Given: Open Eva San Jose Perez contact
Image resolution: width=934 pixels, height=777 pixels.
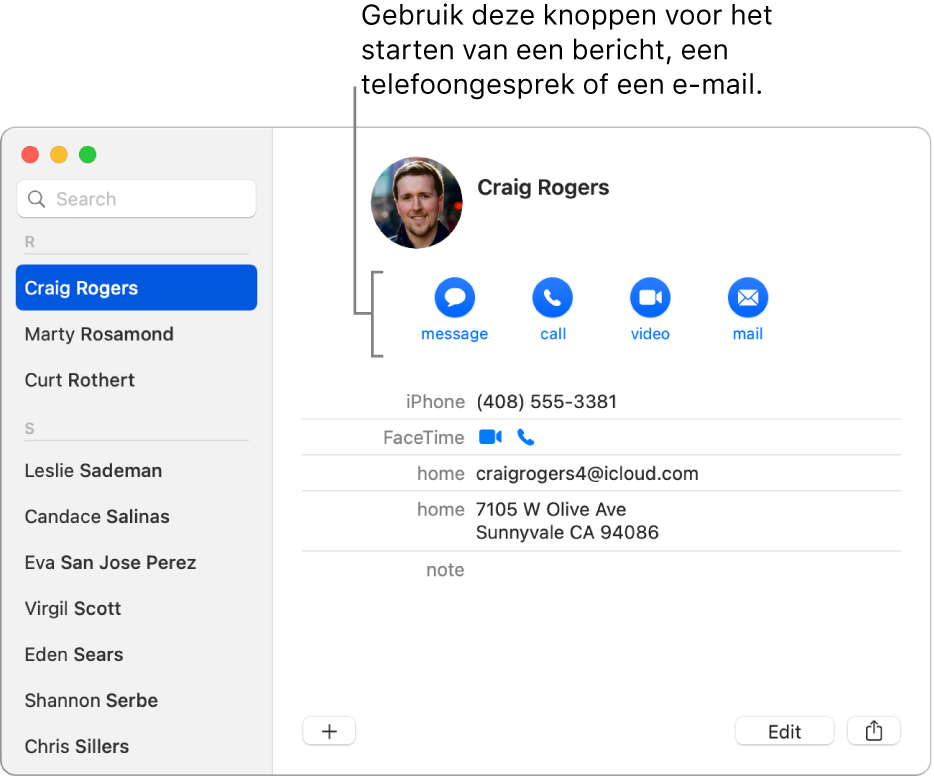Looking at the screenshot, I should pyautogui.click(x=136, y=562).
